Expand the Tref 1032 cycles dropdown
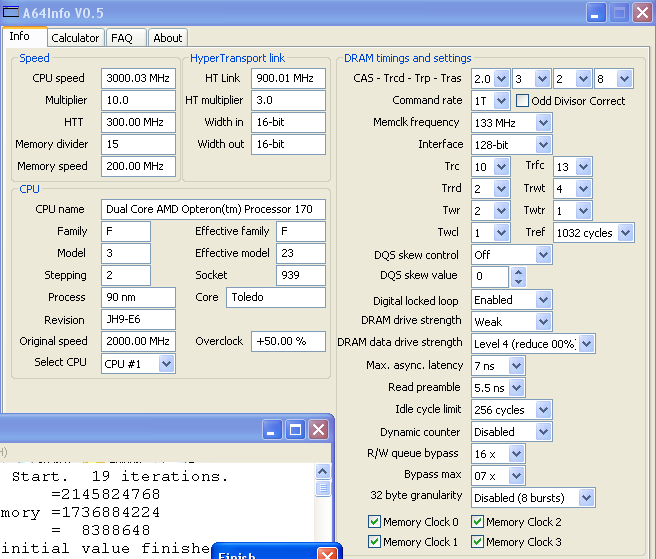 coord(625,233)
